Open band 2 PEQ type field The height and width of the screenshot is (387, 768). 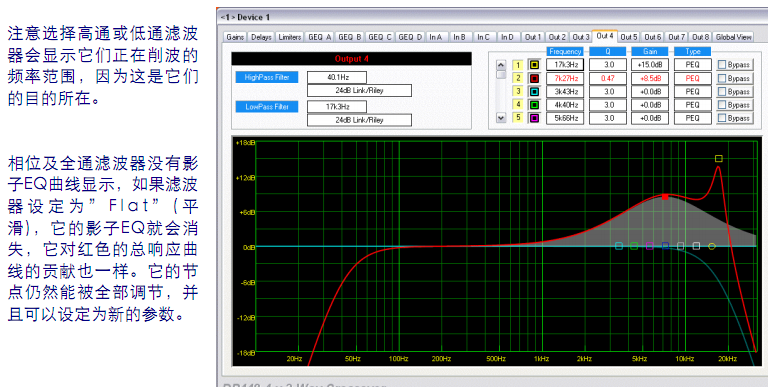pyautogui.click(x=693, y=78)
